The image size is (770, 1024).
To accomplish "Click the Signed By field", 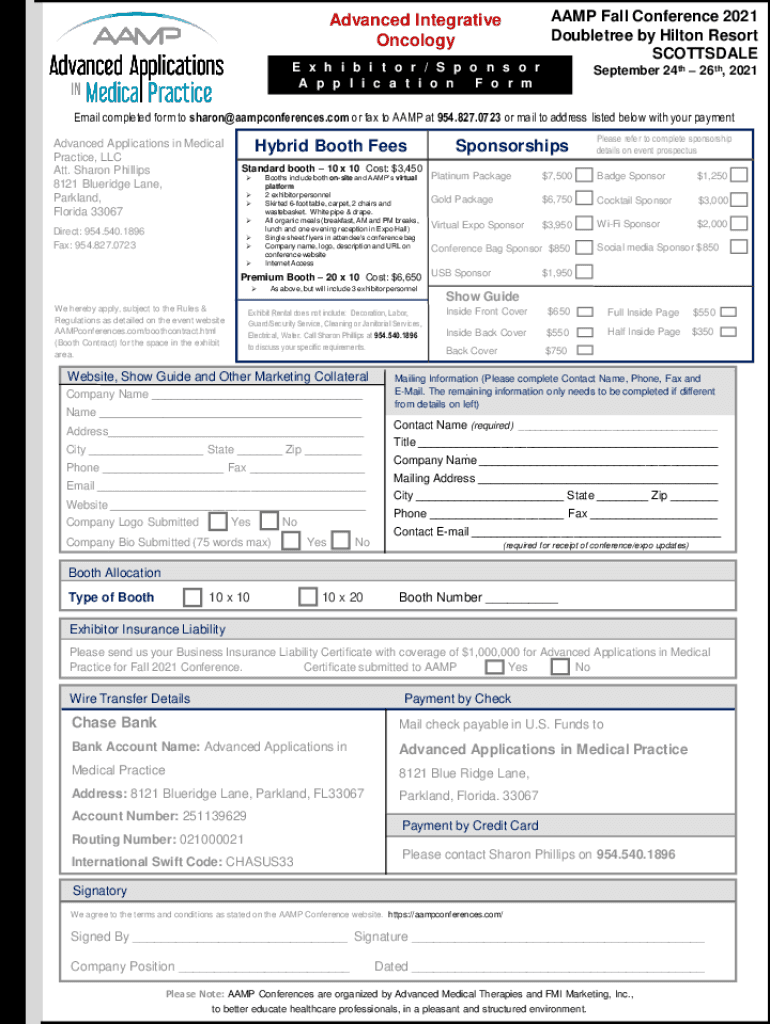I will [239, 937].
